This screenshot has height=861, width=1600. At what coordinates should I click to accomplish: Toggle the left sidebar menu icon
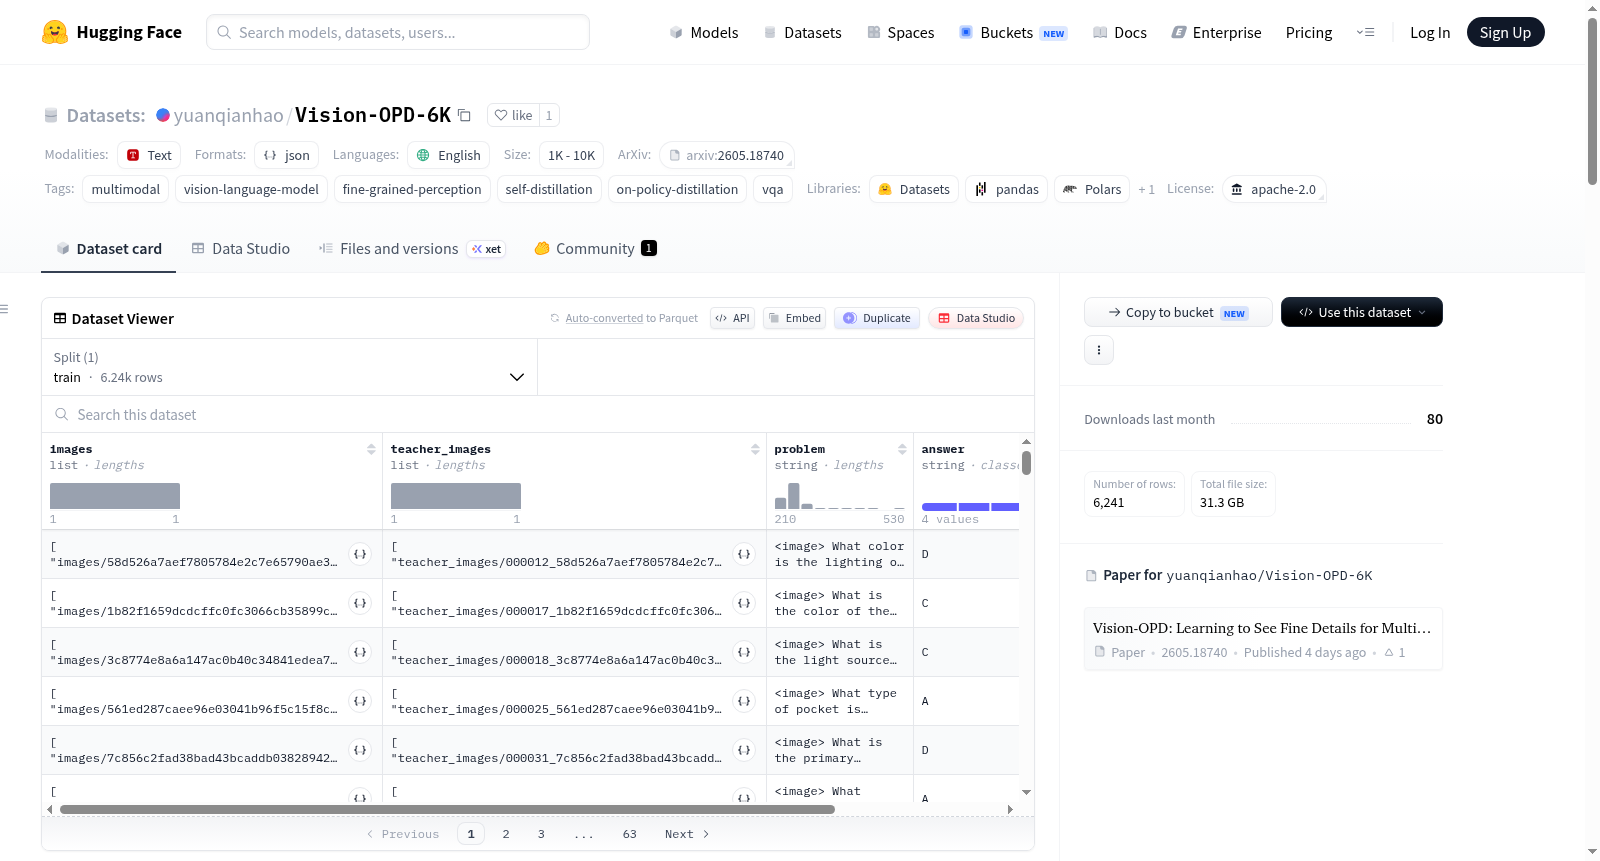click(5, 309)
